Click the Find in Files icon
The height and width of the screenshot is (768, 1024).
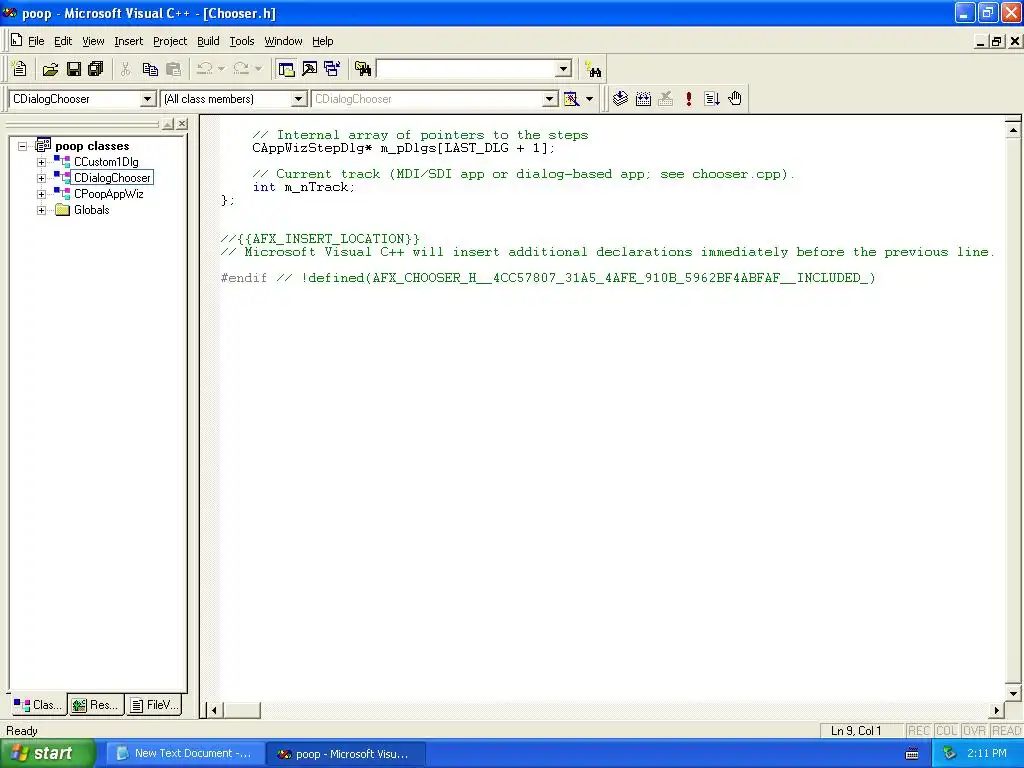(x=362, y=69)
